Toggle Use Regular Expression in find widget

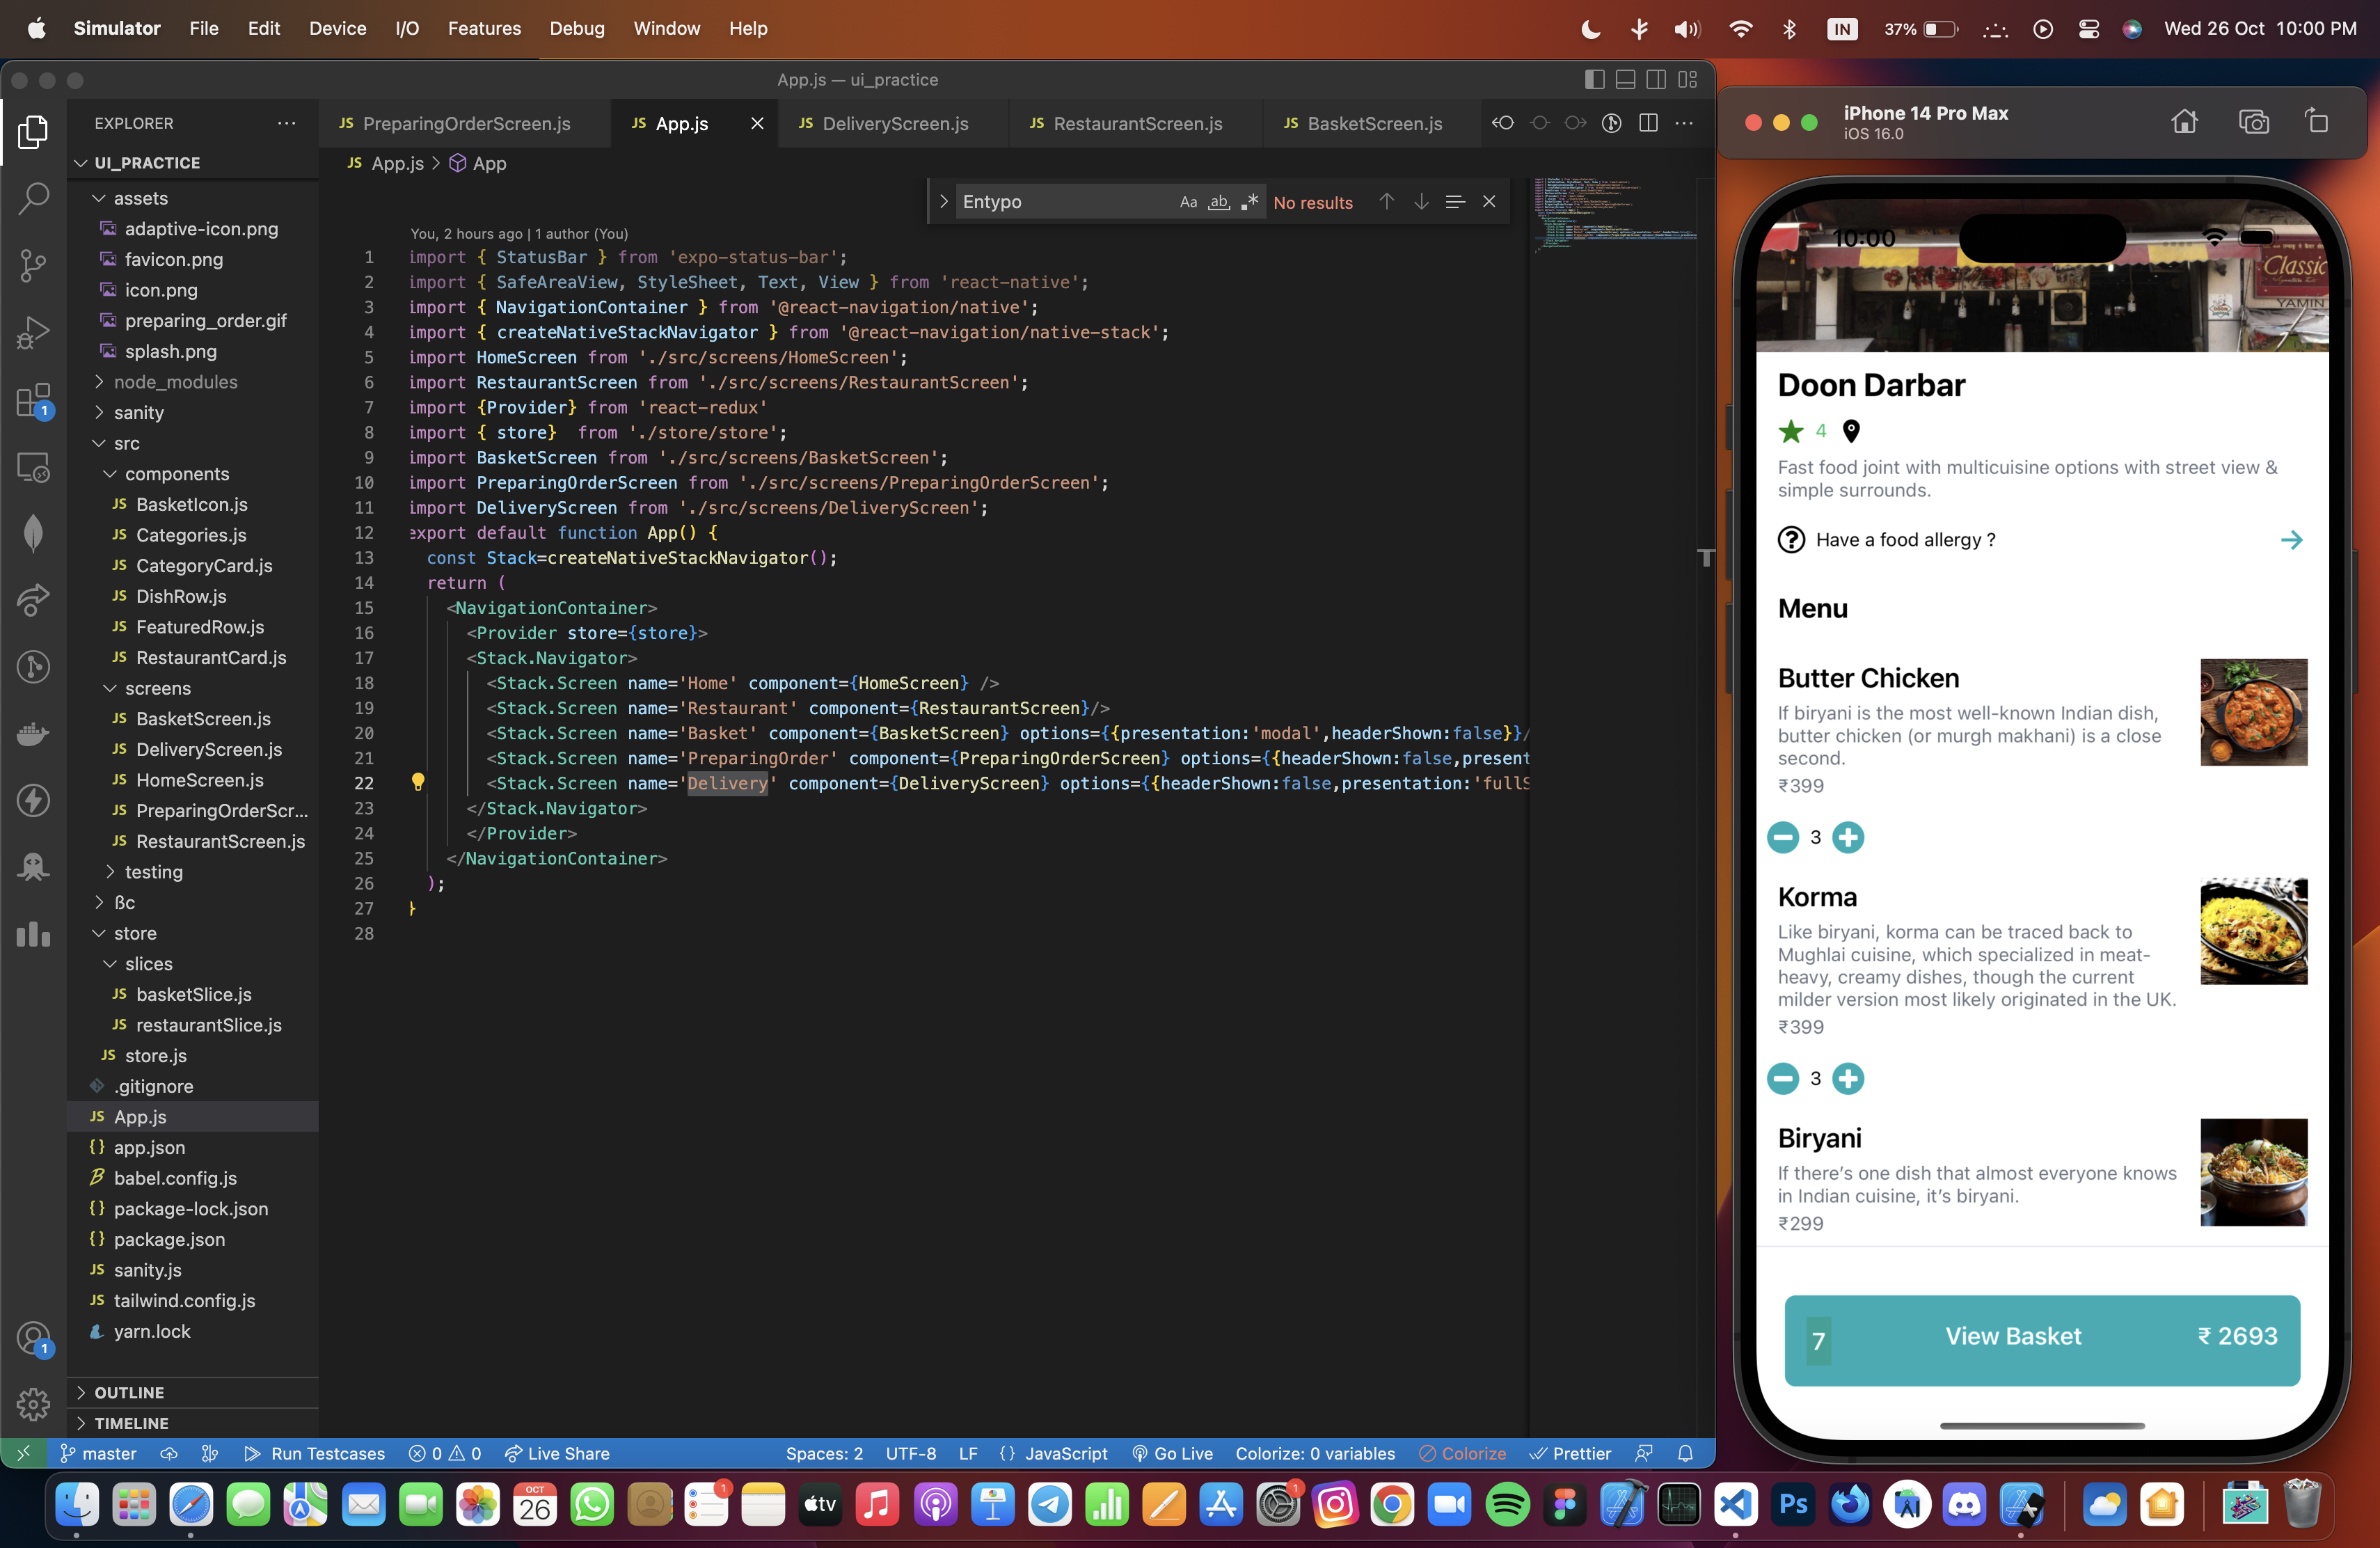click(1249, 202)
